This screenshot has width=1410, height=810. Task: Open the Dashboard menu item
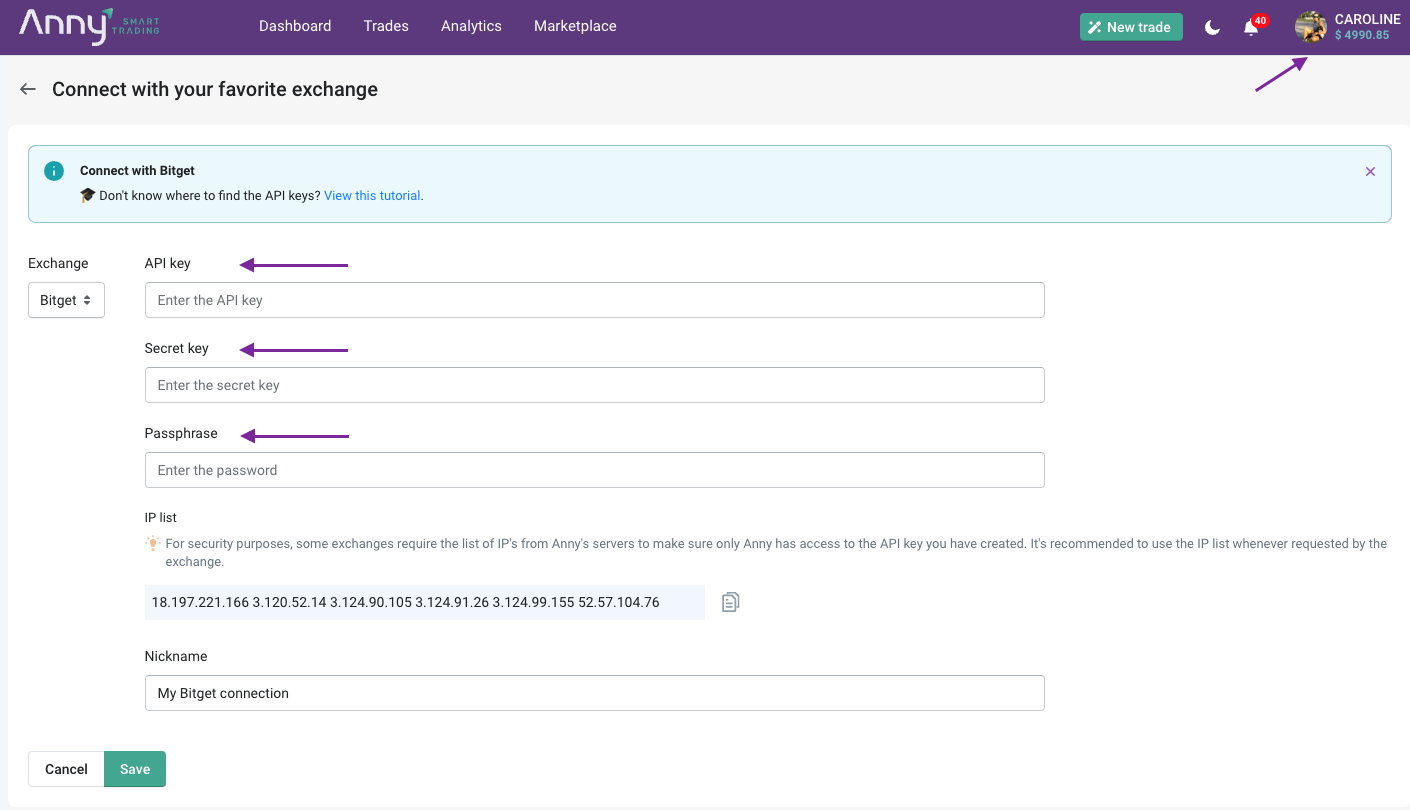point(295,26)
